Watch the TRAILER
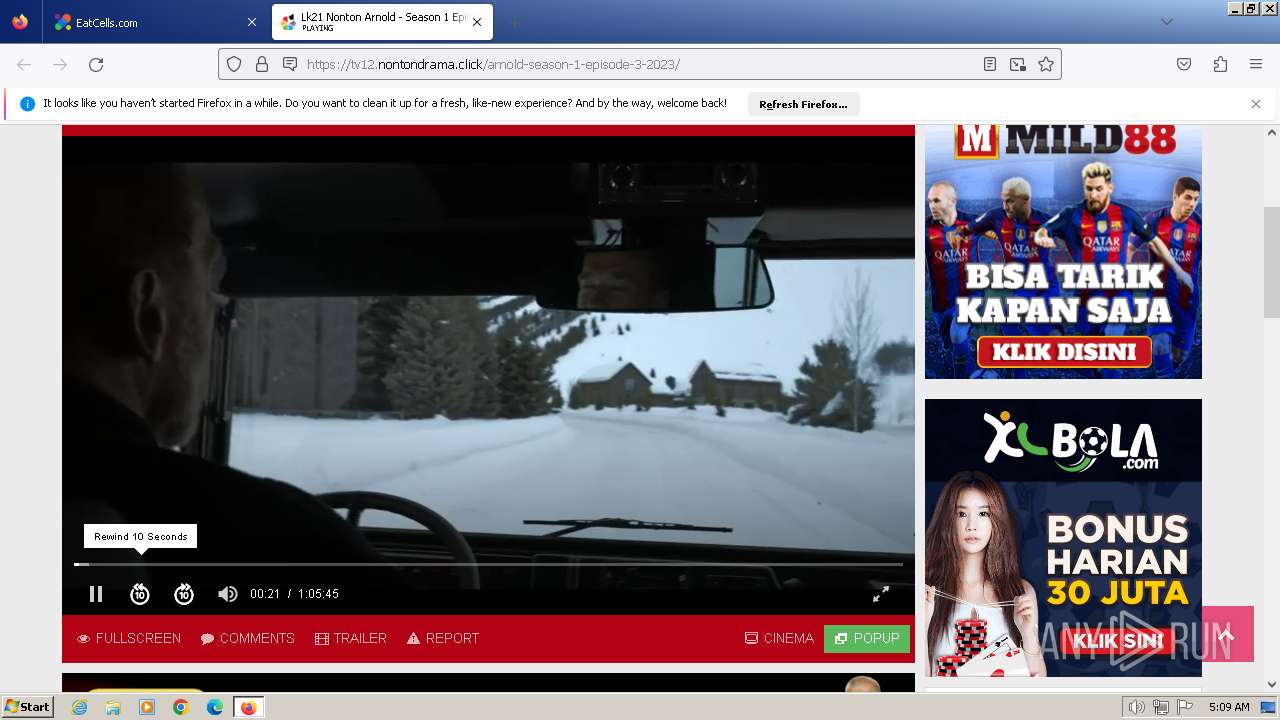Viewport: 1280px width, 720px height. [351, 638]
